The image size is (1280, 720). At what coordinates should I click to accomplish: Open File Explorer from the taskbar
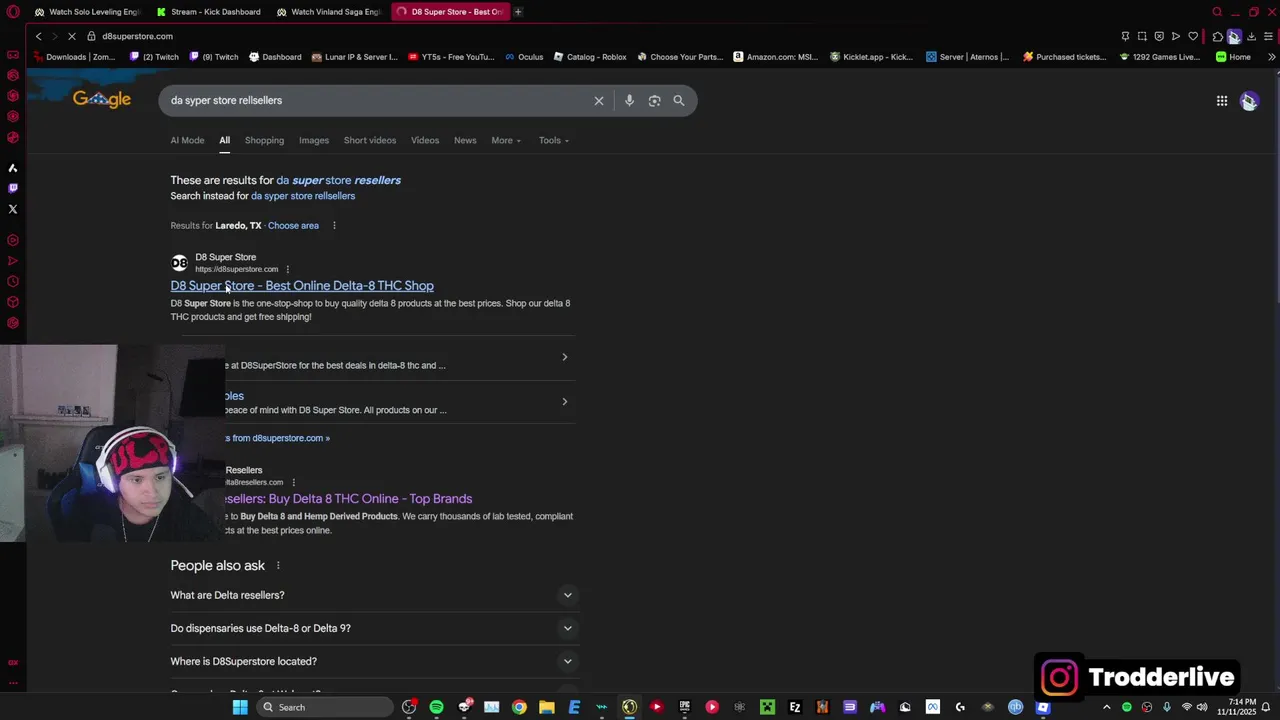pos(547,707)
